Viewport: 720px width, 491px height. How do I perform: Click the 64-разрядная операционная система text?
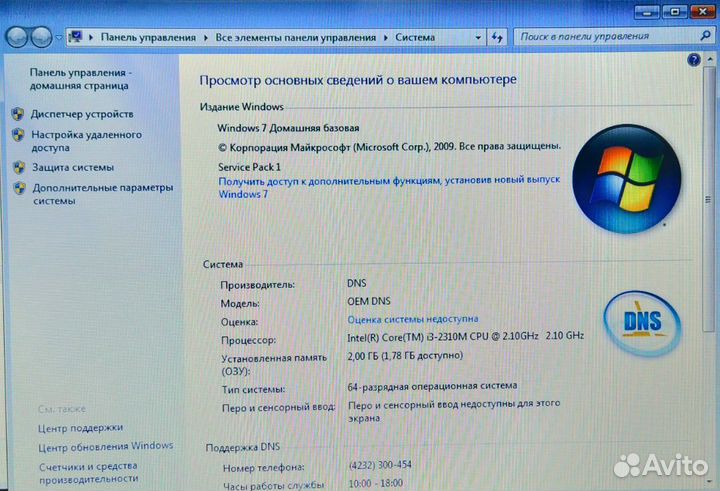click(x=432, y=387)
